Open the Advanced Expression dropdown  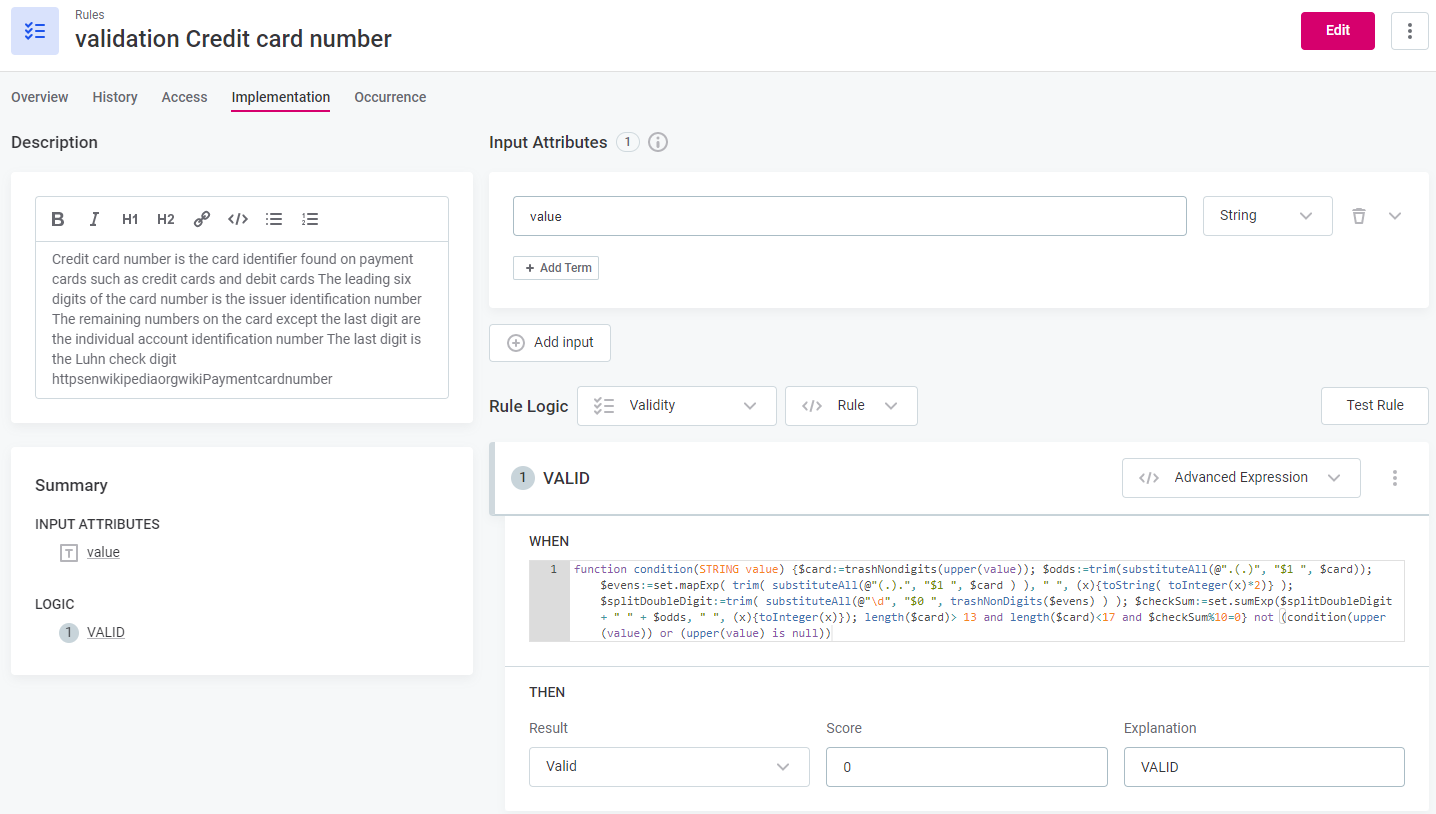point(1240,478)
